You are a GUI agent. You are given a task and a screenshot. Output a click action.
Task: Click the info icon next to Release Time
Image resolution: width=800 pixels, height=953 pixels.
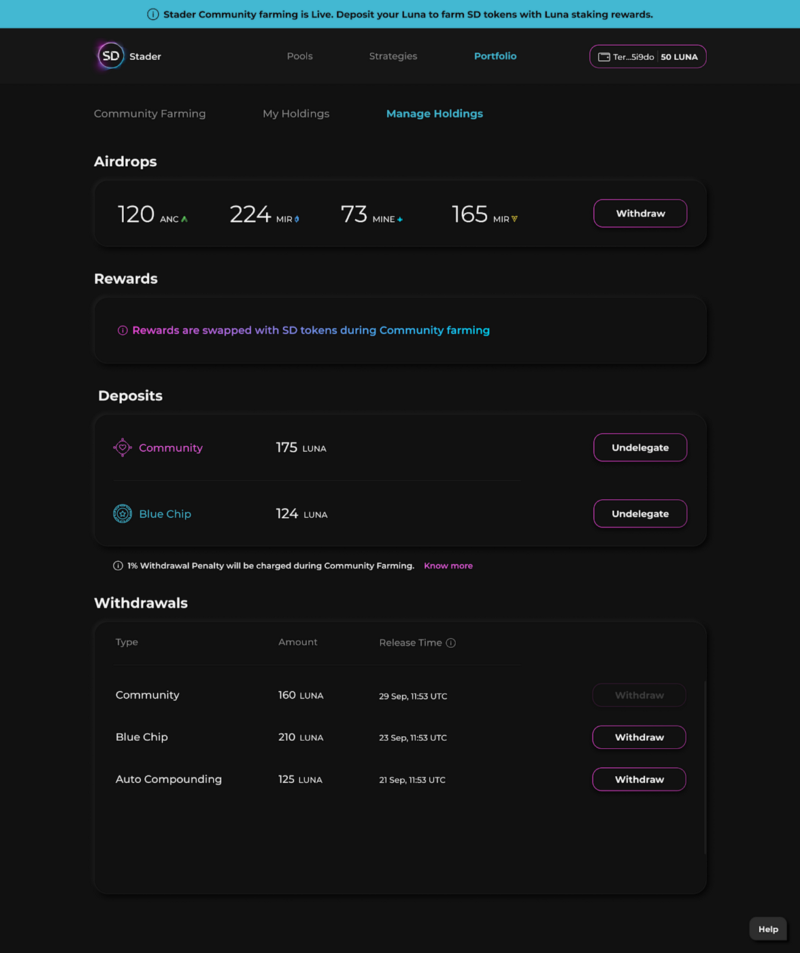tap(450, 643)
